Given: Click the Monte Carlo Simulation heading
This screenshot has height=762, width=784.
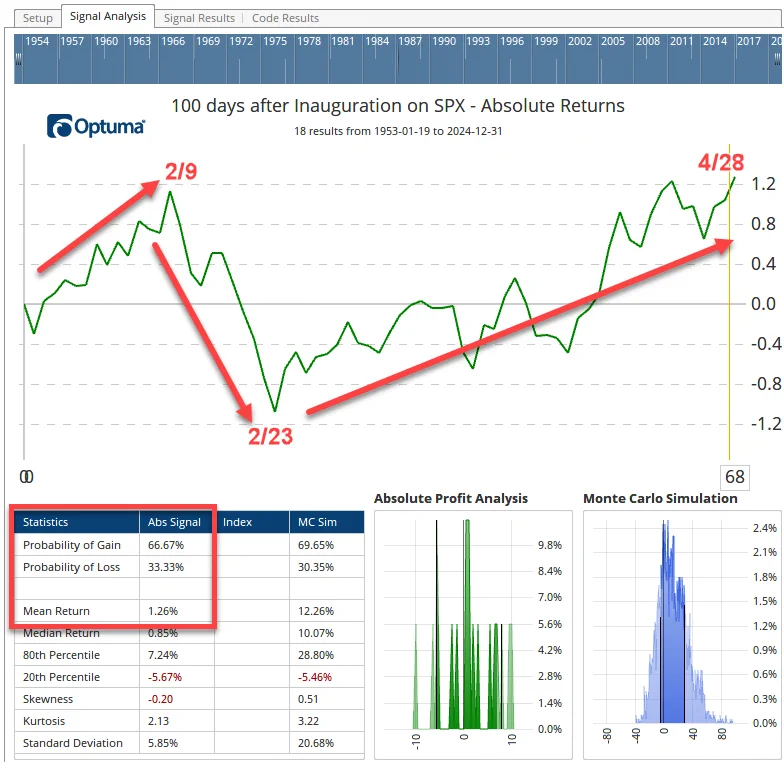Looking at the screenshot, I should tap(660, 498).
